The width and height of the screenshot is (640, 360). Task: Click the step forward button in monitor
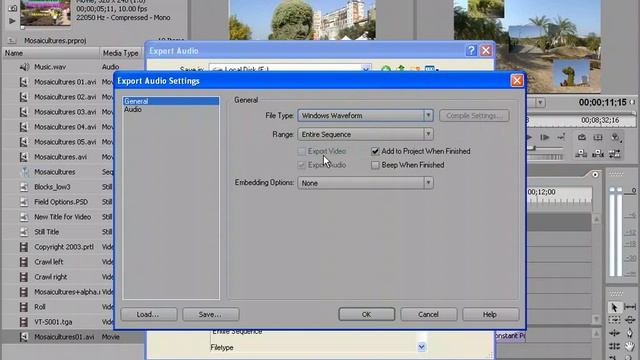pyautogui.click(x=544, y=138)
